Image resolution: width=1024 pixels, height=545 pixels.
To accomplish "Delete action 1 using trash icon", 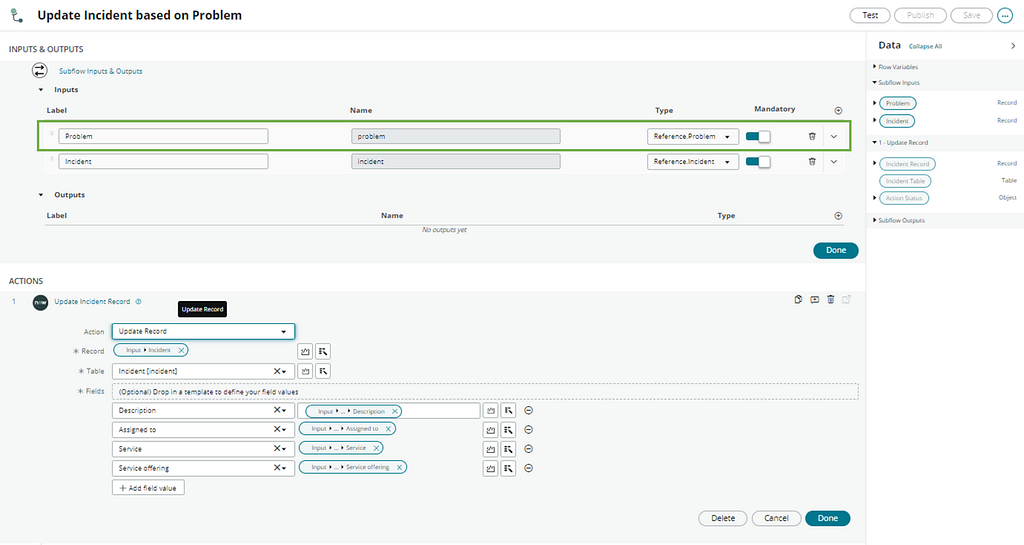I will [831, 300].
